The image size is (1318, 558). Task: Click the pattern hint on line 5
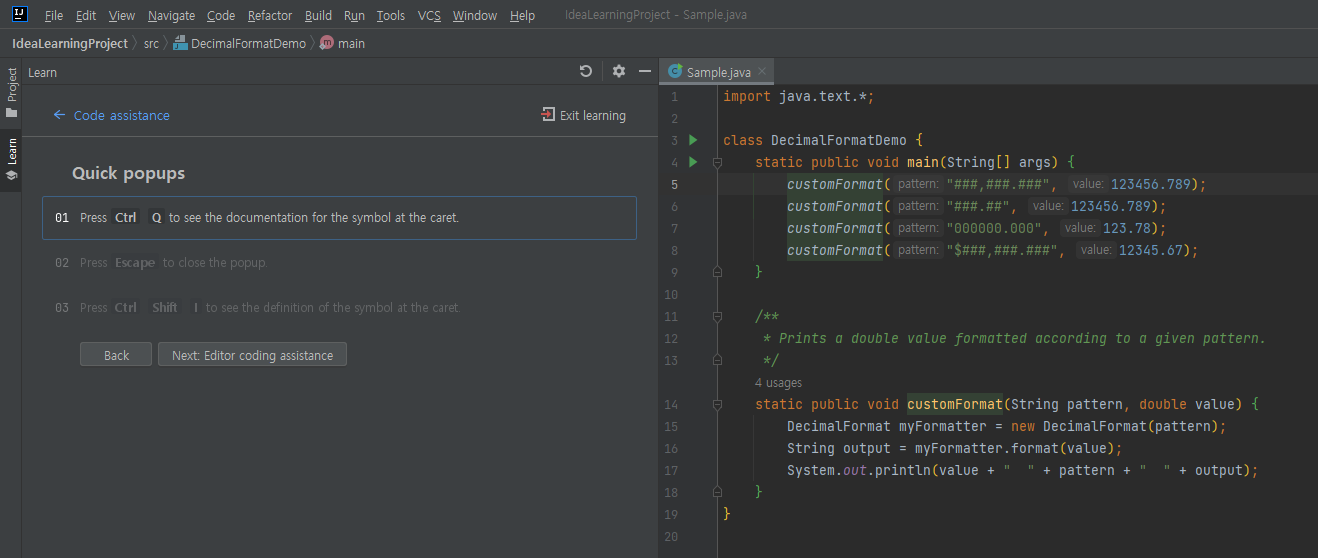[917, 184]
